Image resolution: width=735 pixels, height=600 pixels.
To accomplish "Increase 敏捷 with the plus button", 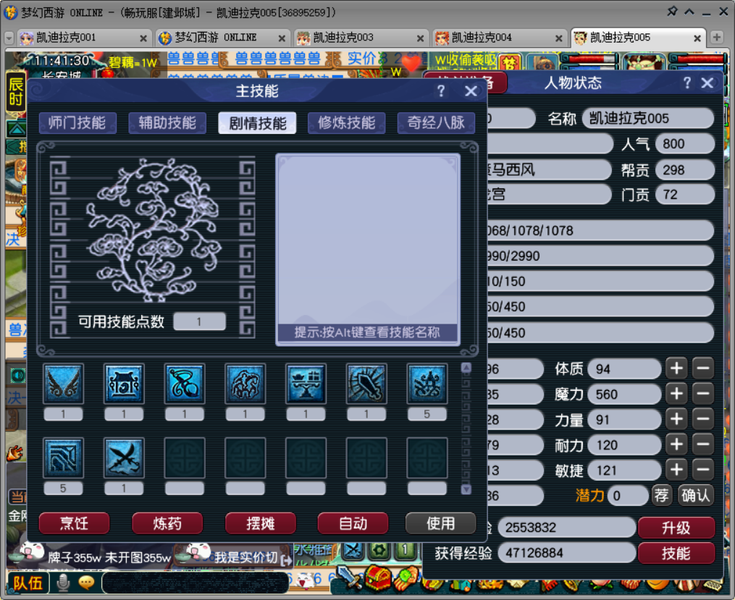I will [x=676, y=470].
